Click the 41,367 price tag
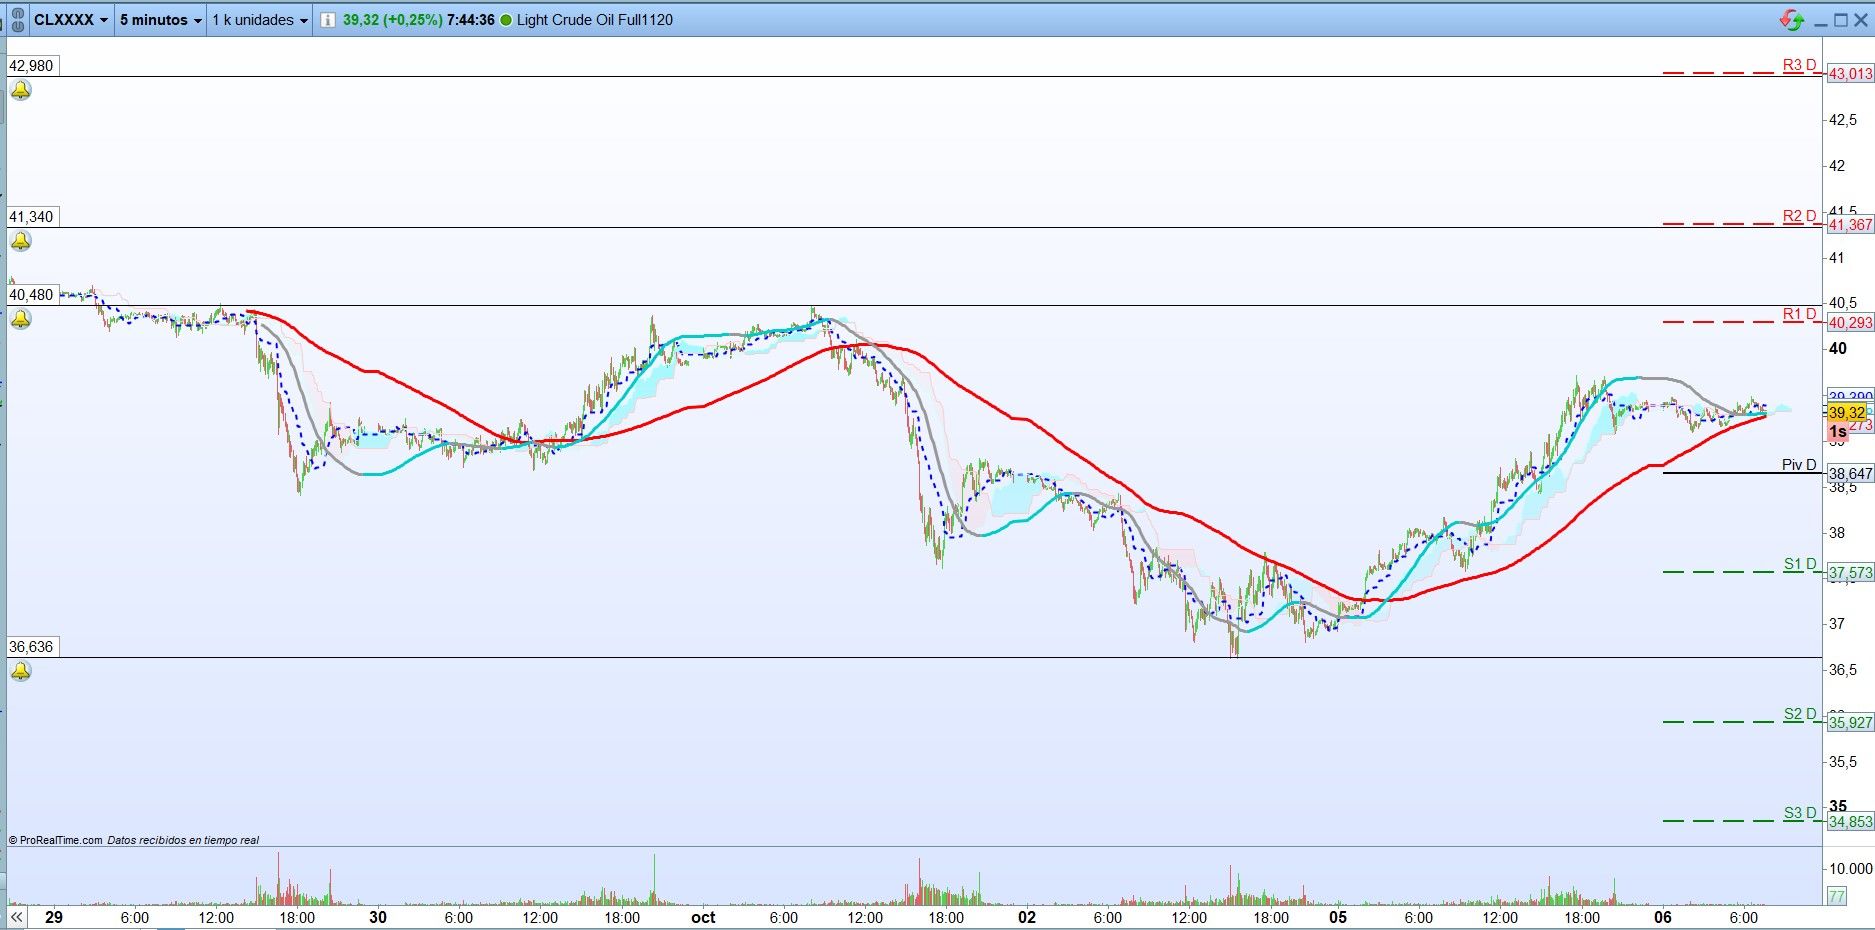This screenshot has width=1875, height=930. pyautogui.click(x=1850, y=225)
